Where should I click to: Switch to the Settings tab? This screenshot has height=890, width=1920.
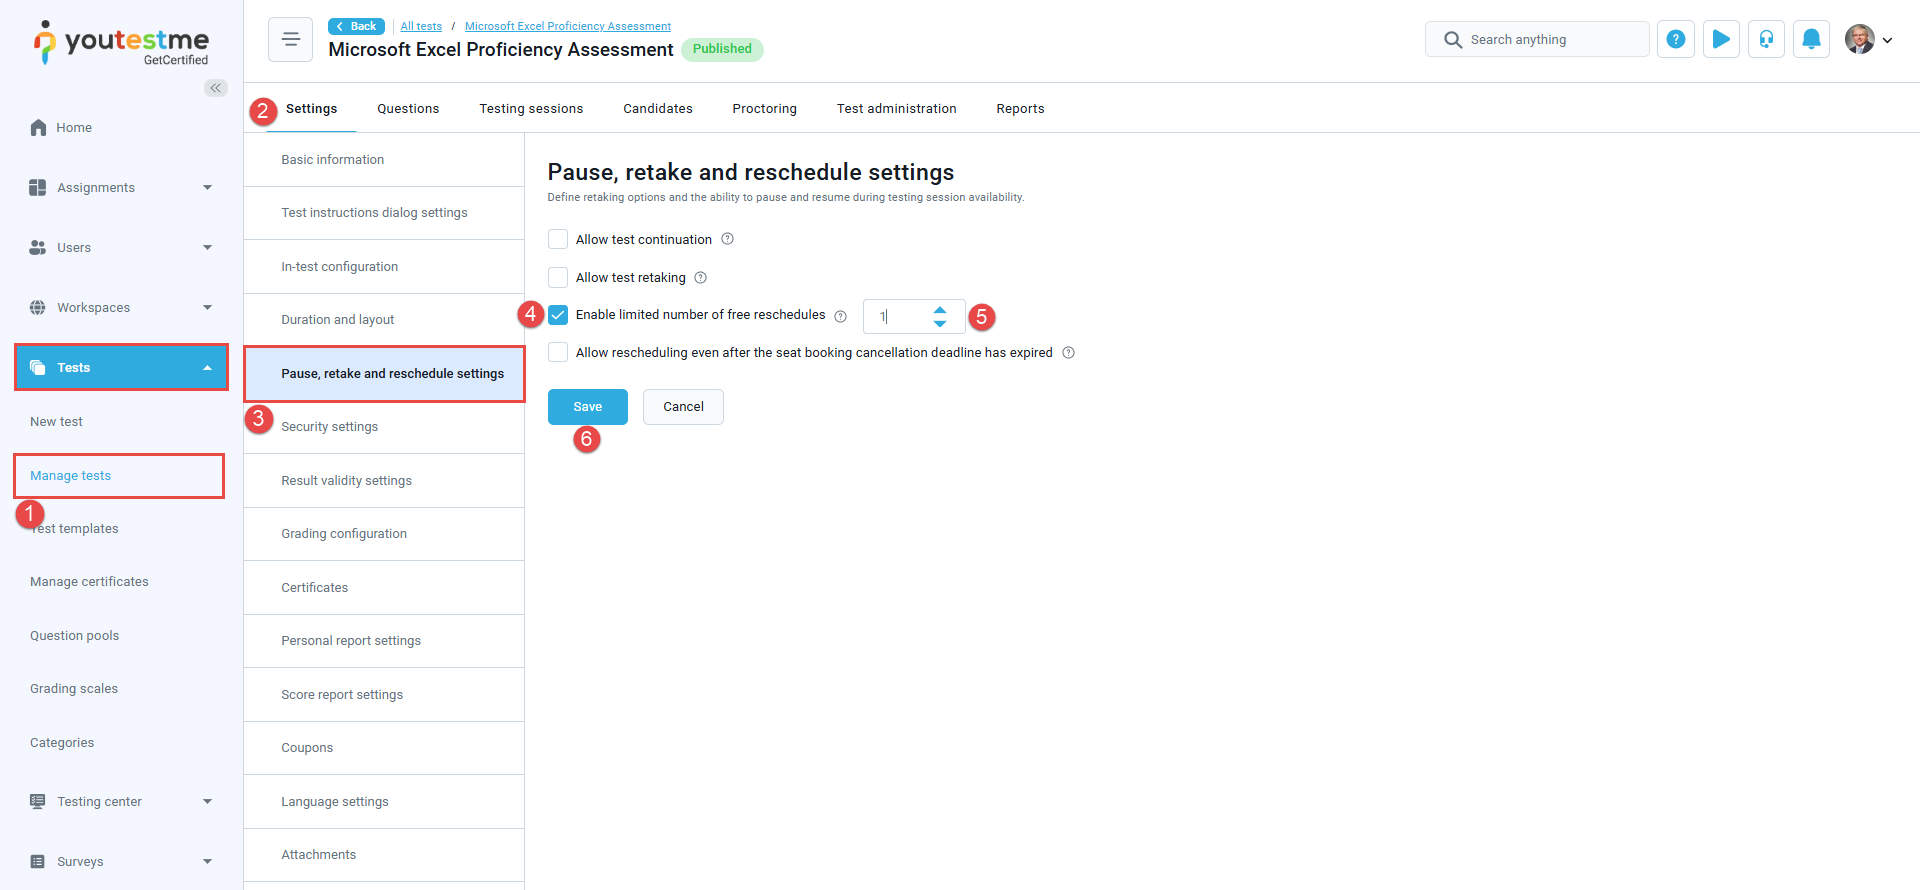pos(311,108)
